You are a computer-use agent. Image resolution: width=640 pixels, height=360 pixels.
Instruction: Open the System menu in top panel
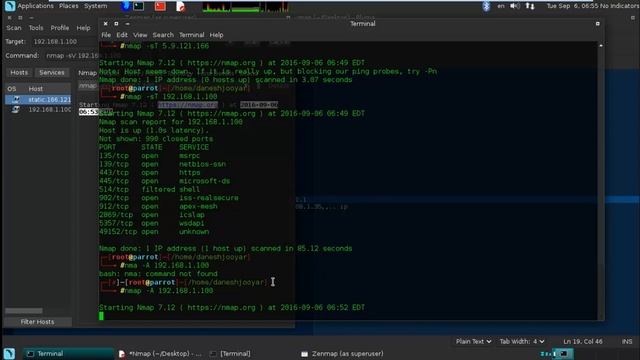click(96, 6)
